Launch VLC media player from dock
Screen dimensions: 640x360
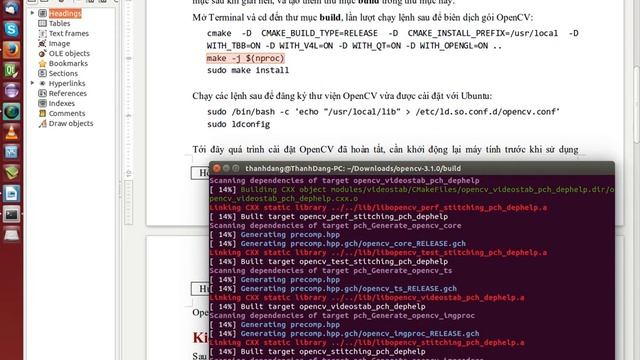click(11, 132)
